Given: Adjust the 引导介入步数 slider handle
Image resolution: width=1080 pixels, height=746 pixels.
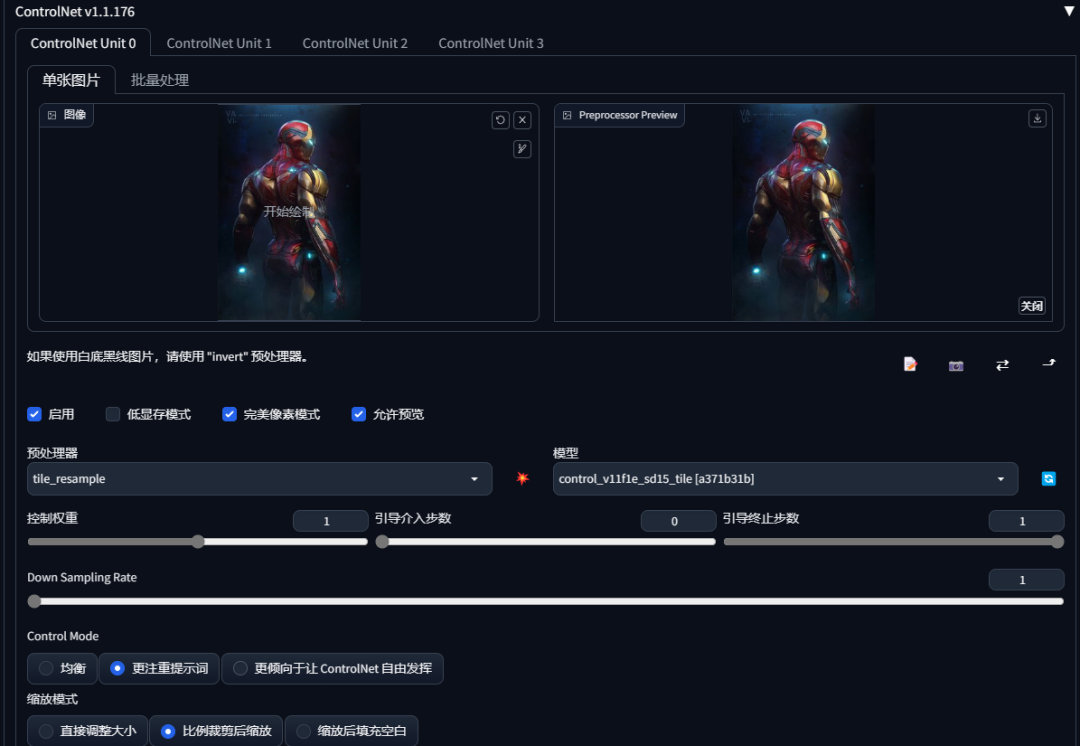Looking at the screenshot, I should (x=382, y=542).
